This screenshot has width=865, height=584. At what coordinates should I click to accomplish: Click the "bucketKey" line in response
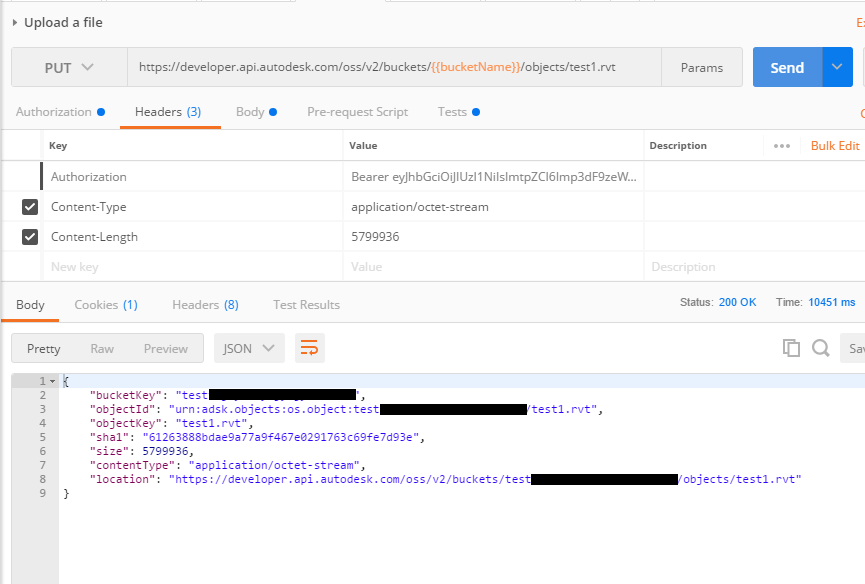[227, 395]
